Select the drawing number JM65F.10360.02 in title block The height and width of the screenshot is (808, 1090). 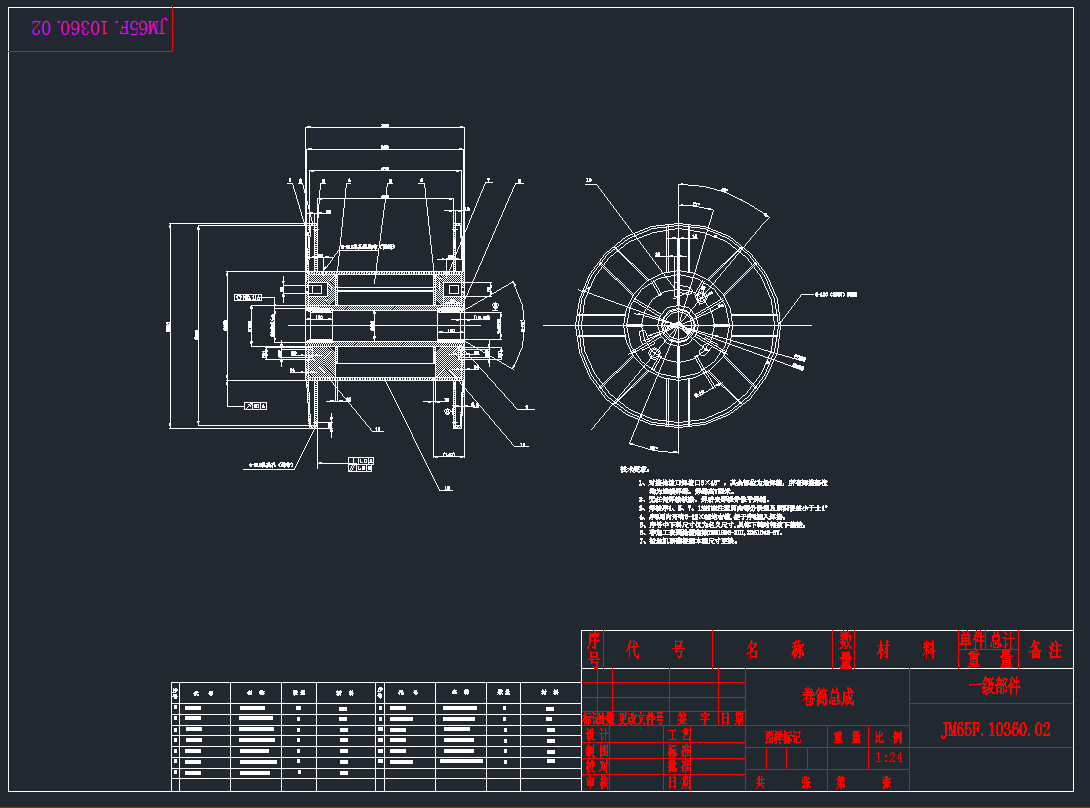coord(995,729)
